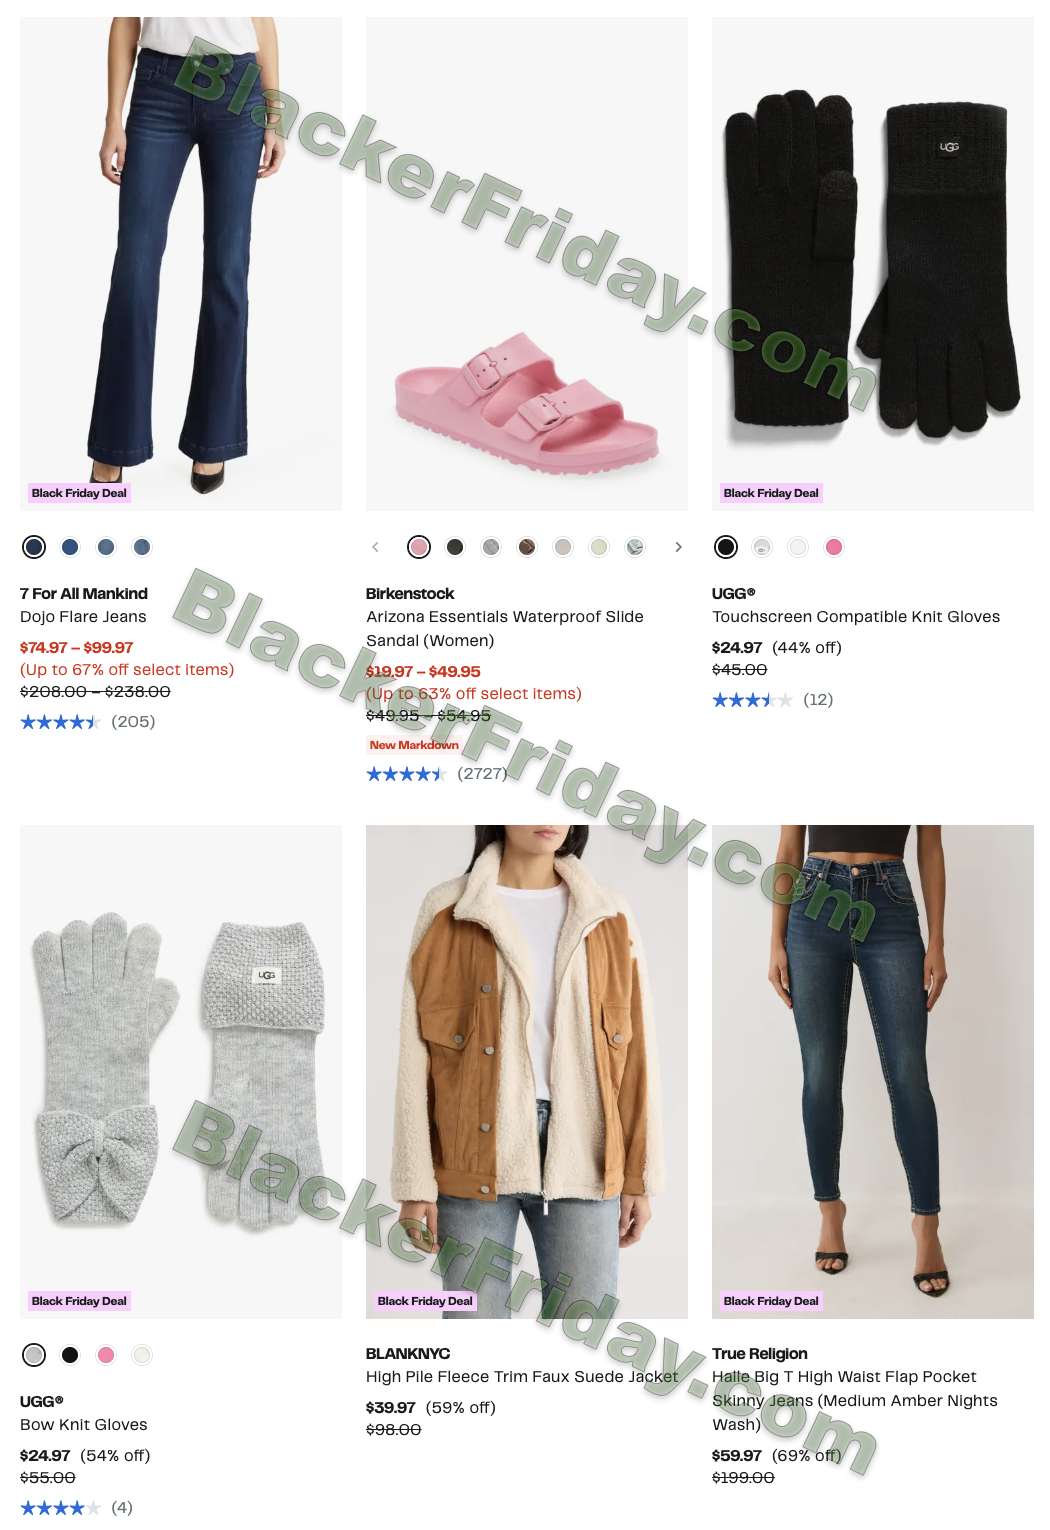Select black color for UGG Bow Knit Gloves

[x=70, y=1355]
